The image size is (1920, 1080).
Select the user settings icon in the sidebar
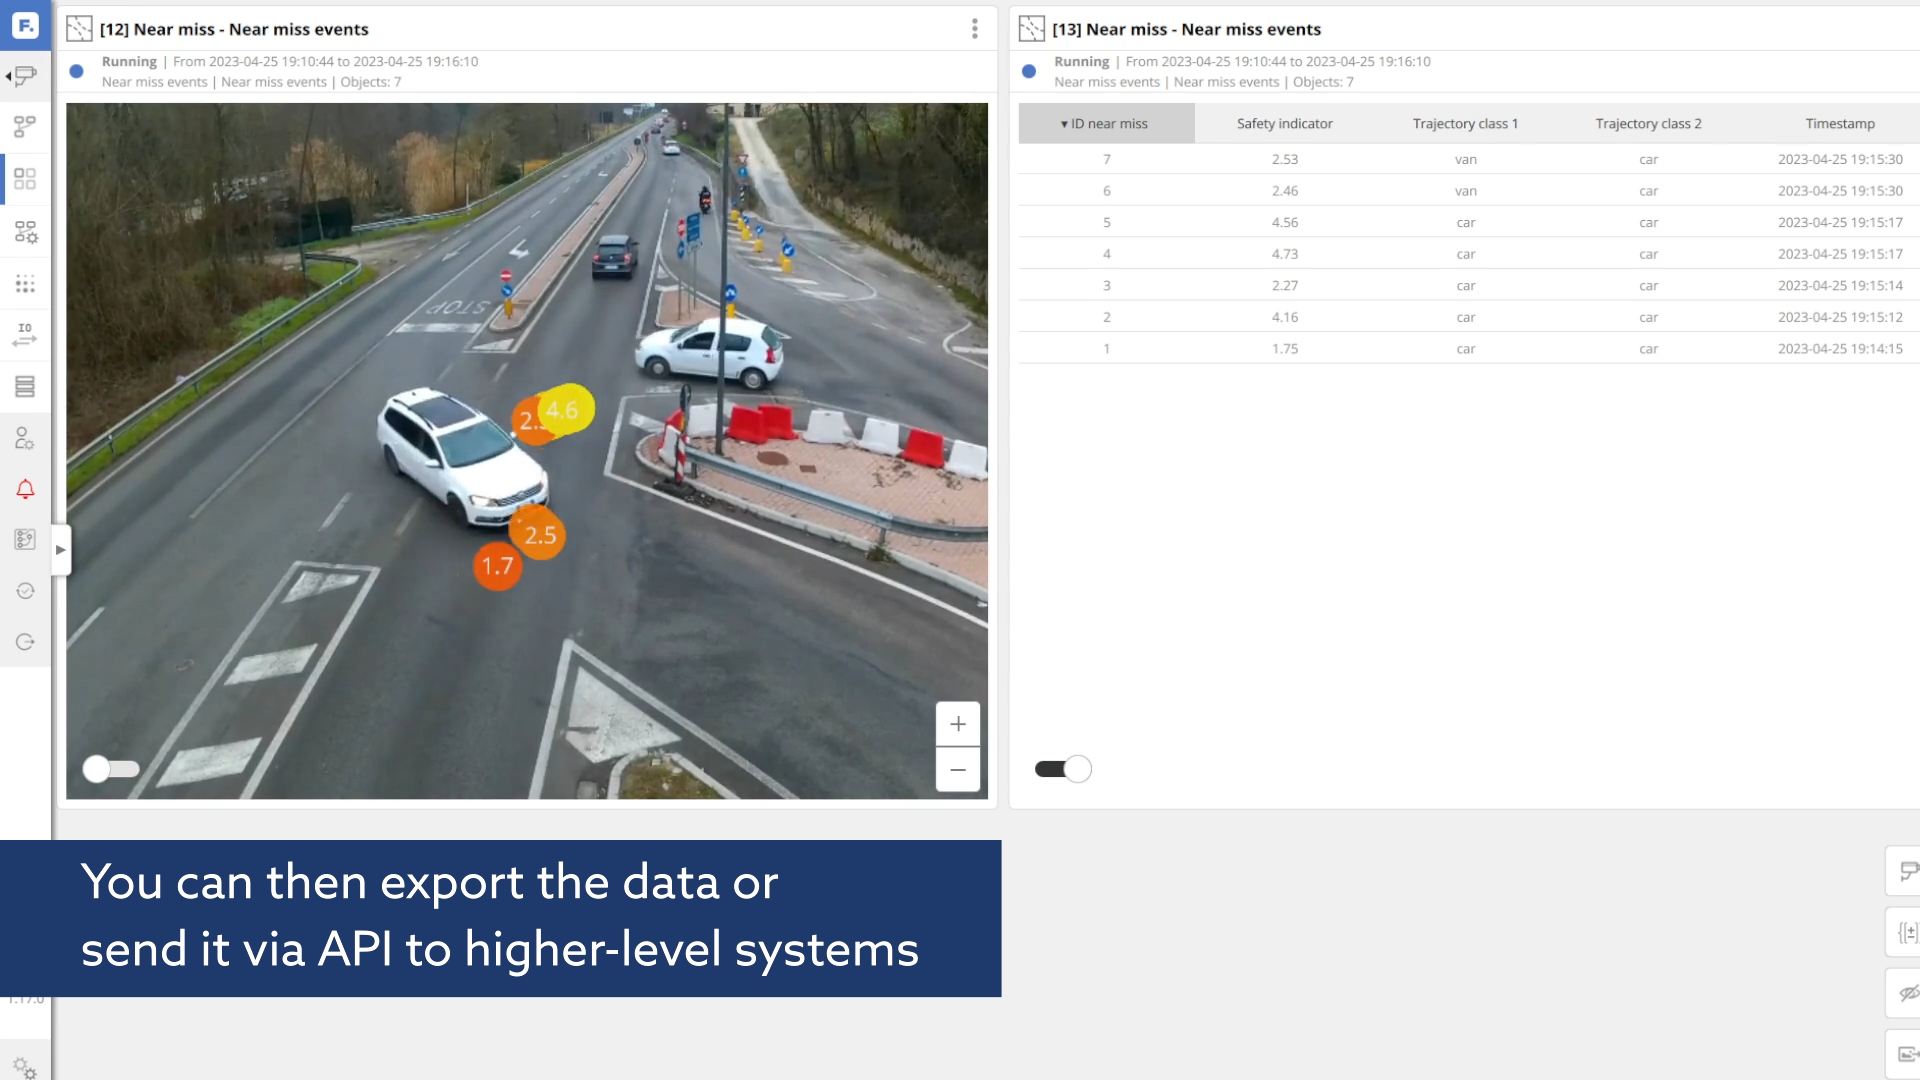pyautogui.click(x=25, y=437)
